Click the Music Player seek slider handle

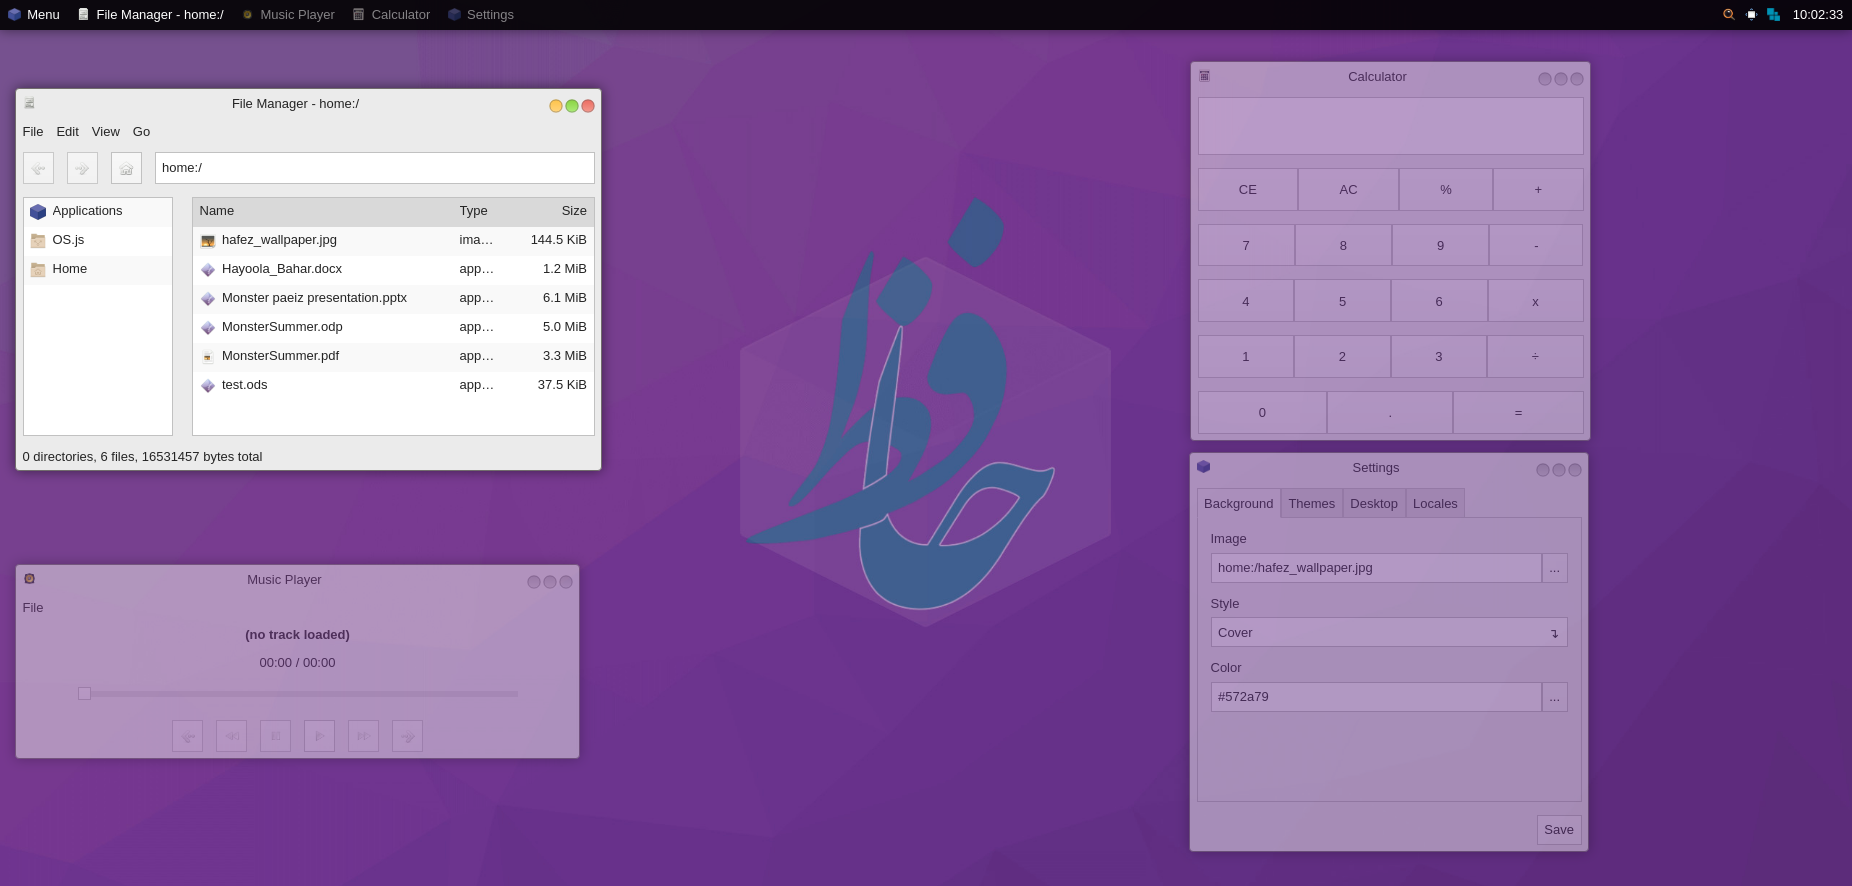click(x=85, y=694)
